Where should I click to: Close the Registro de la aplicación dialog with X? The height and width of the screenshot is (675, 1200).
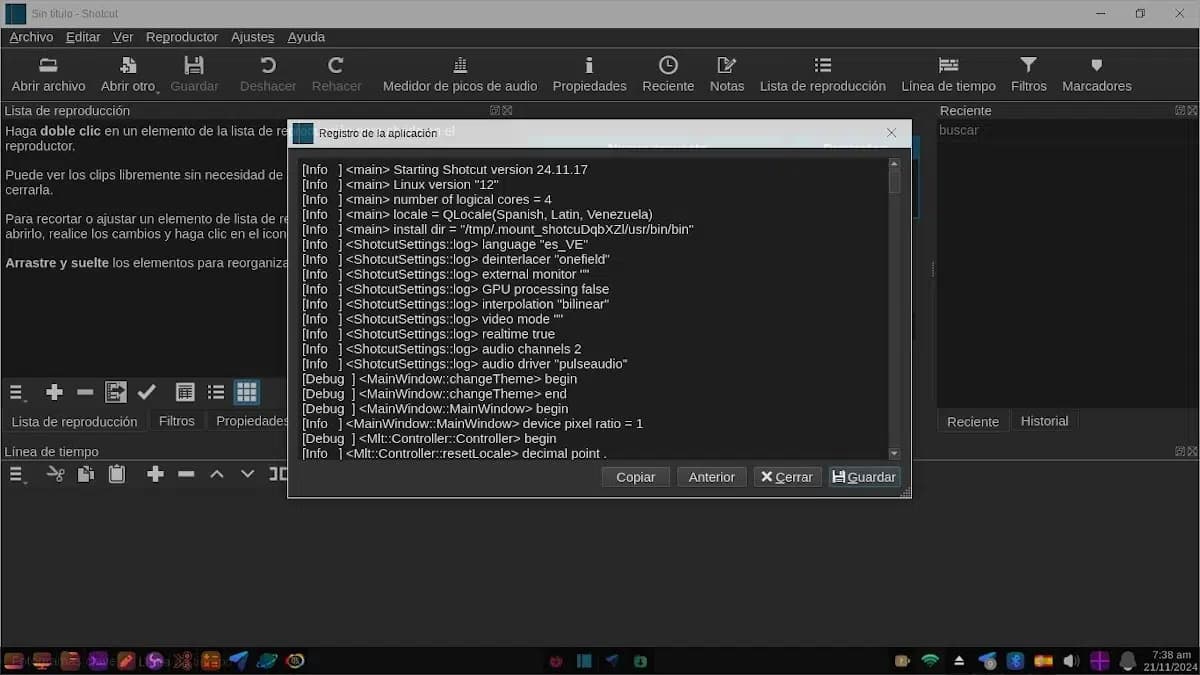click(x=891, y=133)
